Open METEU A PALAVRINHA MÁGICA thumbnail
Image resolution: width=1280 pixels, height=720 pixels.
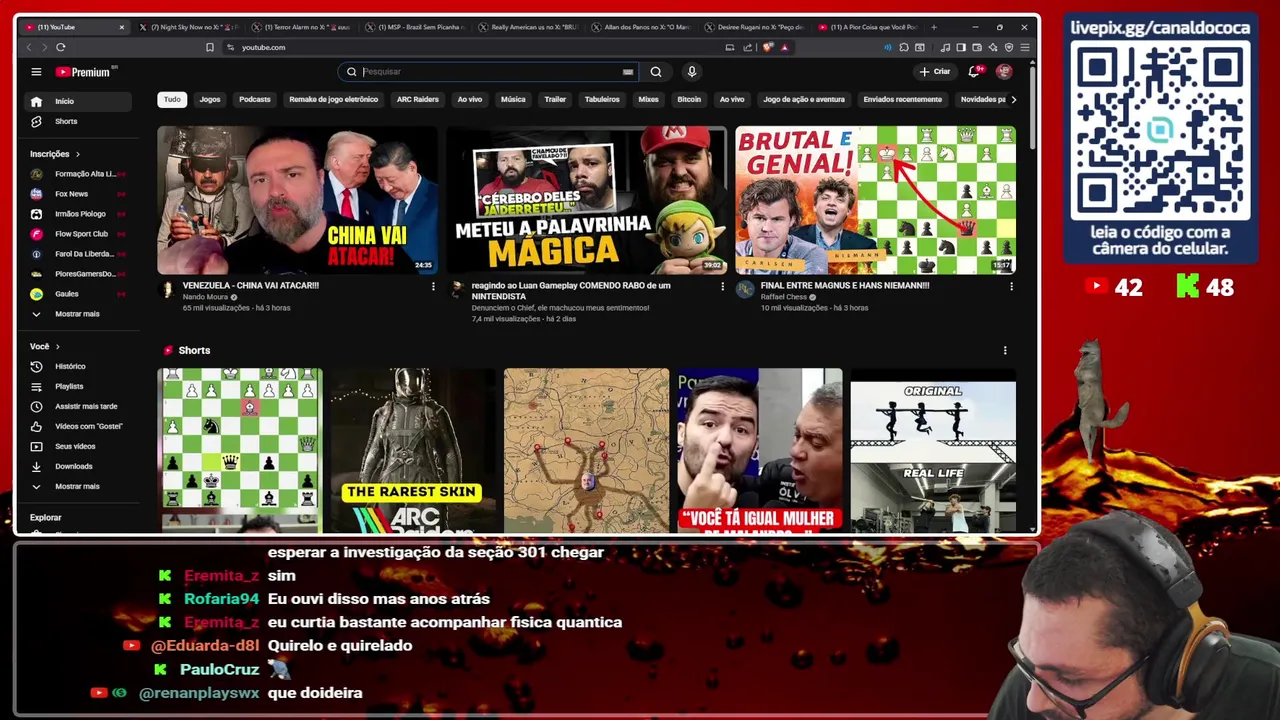(586, 200)
